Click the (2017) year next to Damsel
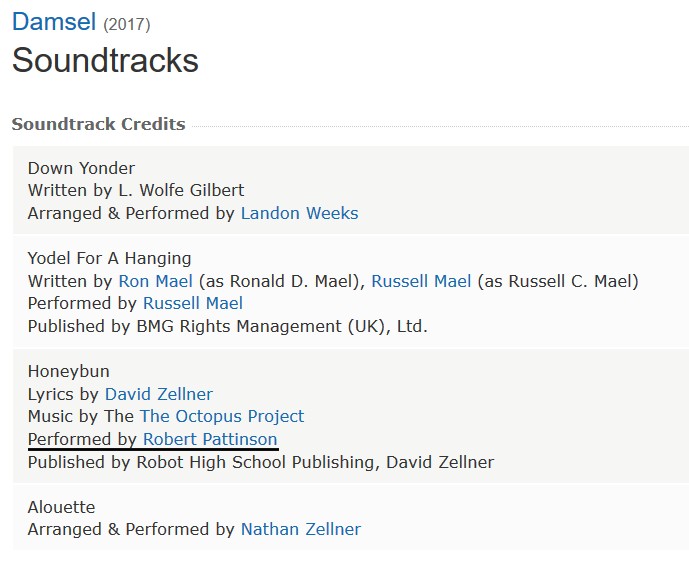The width and height of the screenshot is (689, 561). (127, 24)
